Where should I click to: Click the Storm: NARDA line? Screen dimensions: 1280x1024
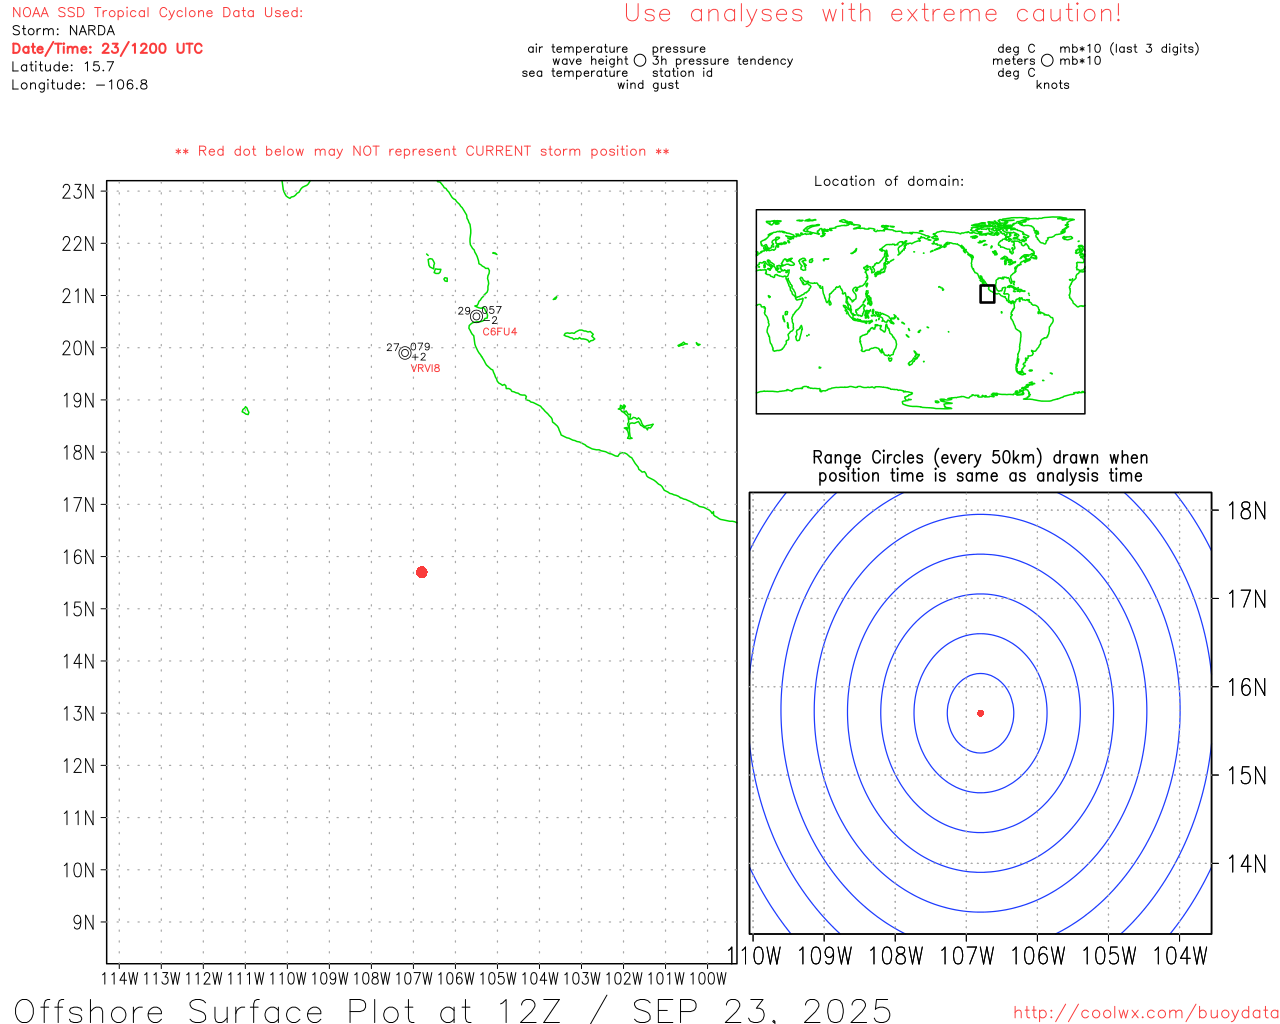tap(63, 31)
